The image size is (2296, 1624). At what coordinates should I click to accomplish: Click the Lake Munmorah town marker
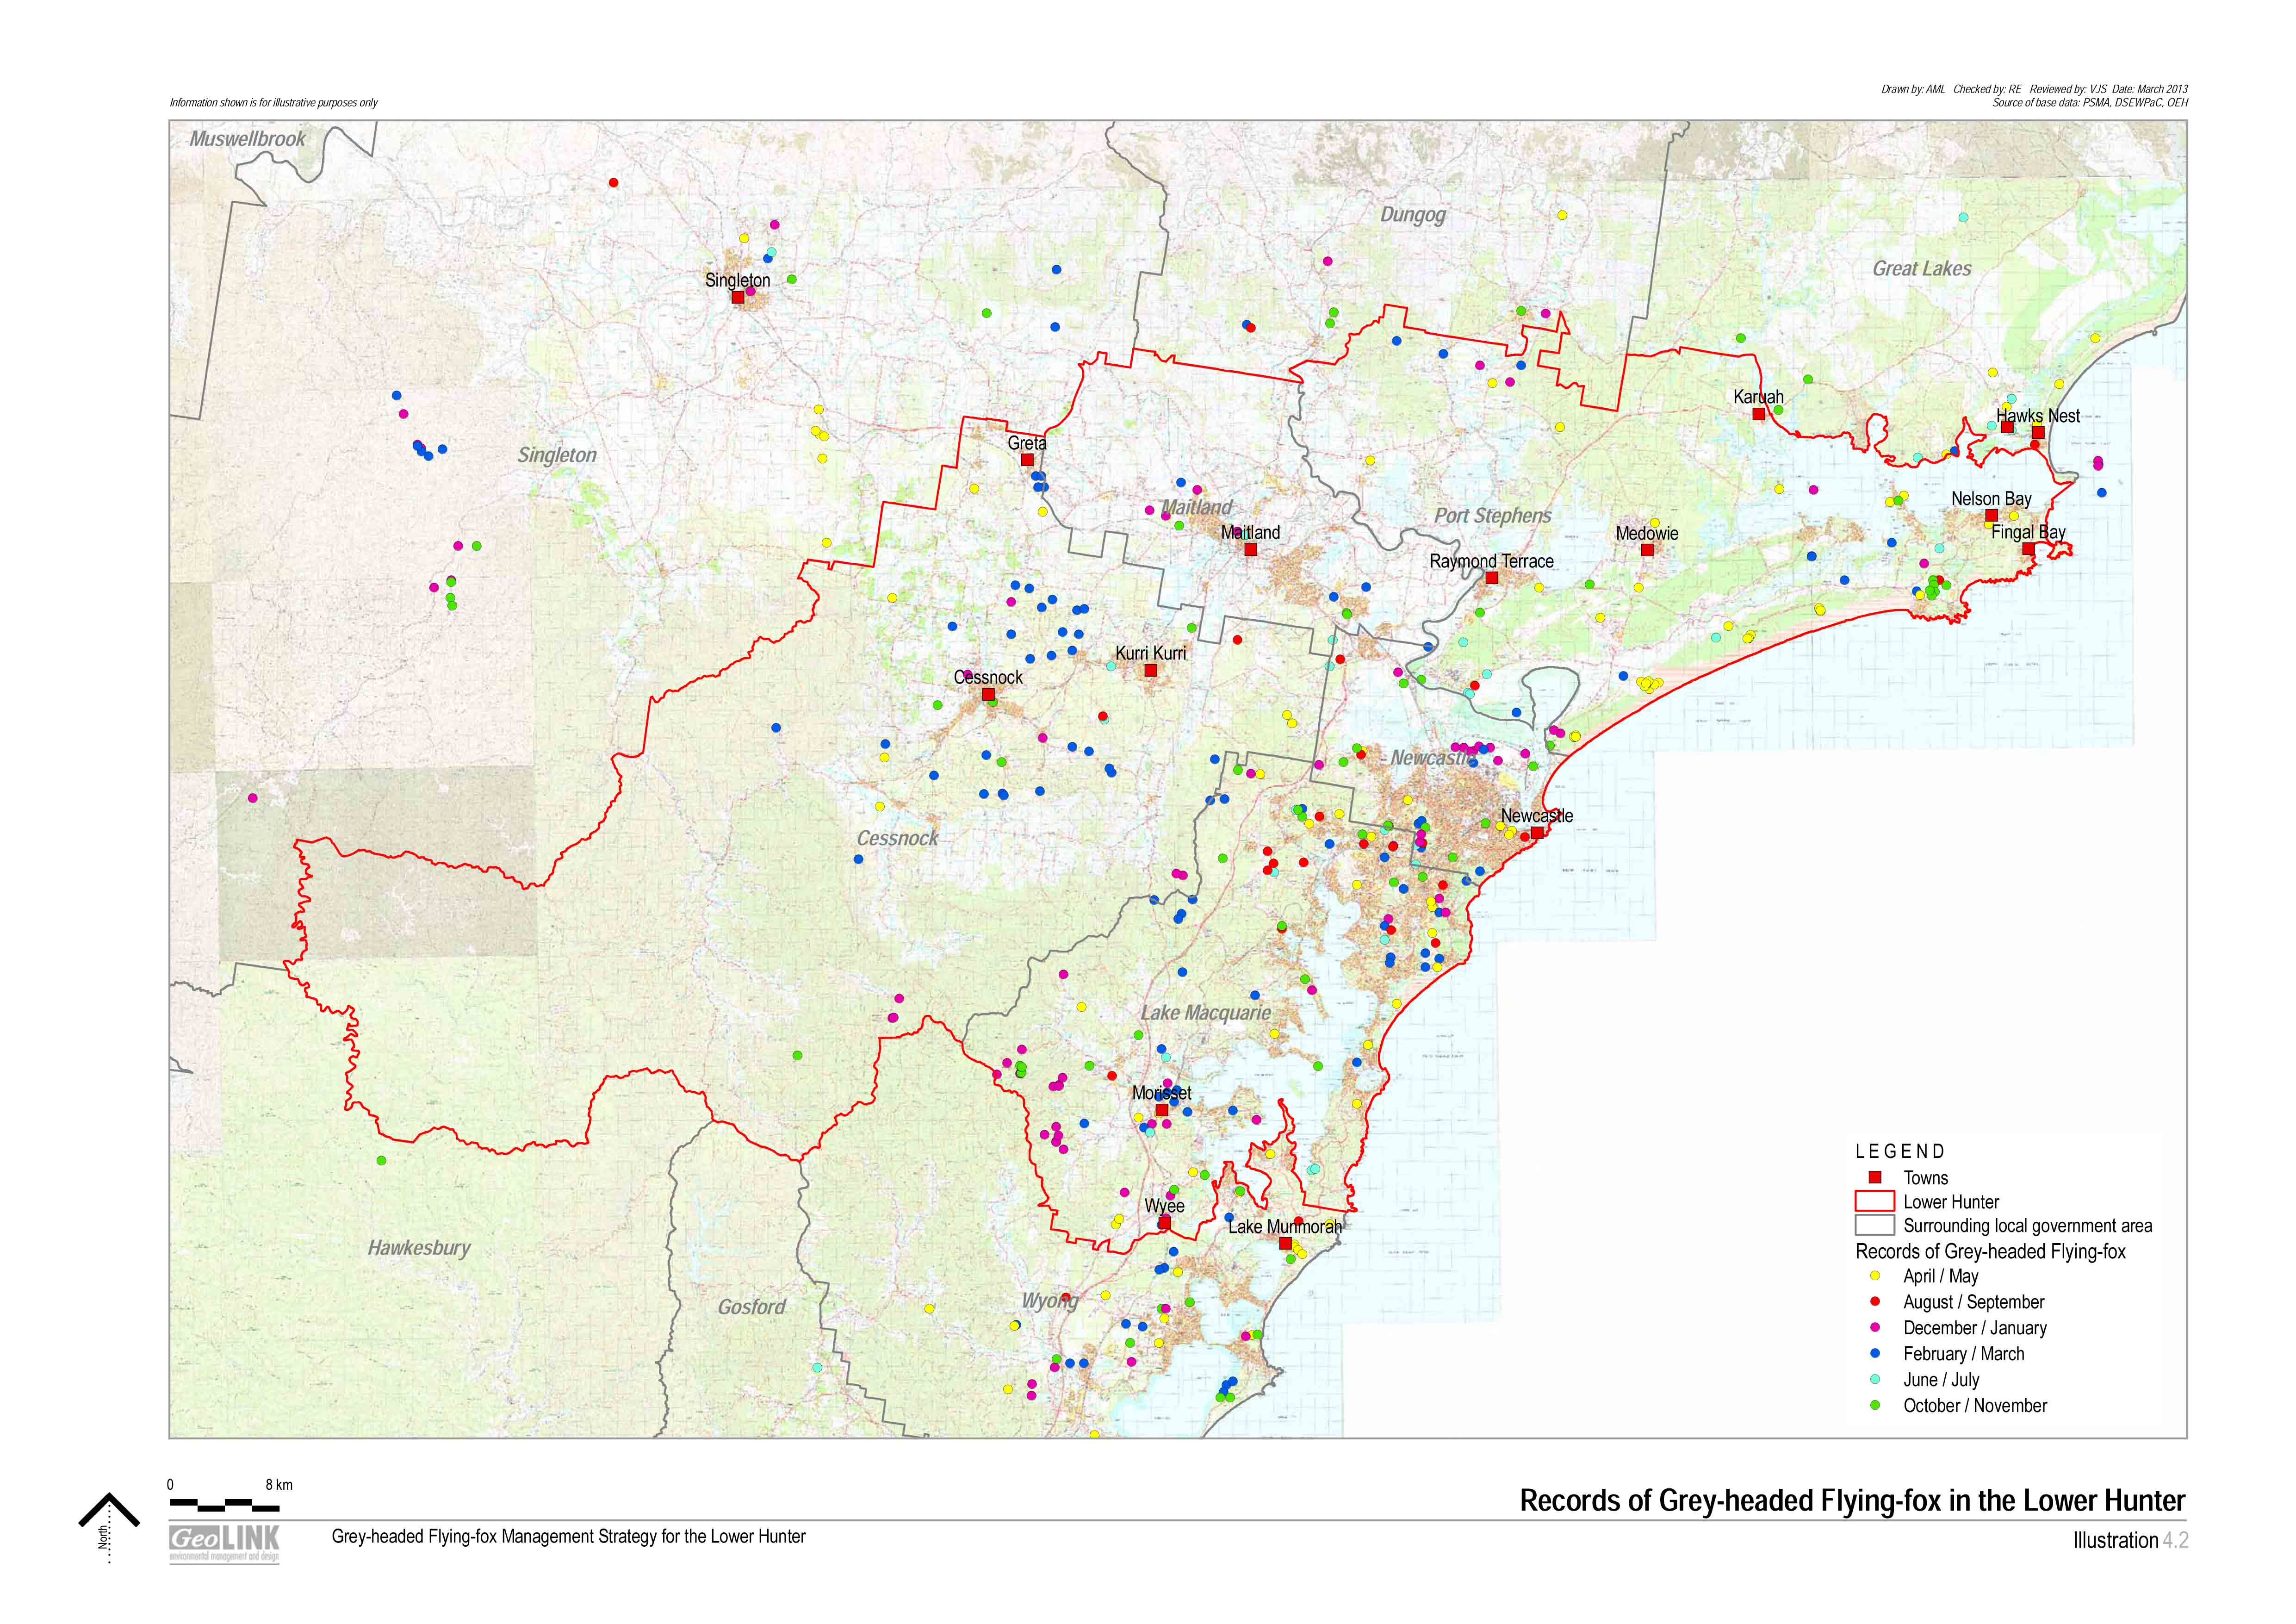point(1285,1243)
